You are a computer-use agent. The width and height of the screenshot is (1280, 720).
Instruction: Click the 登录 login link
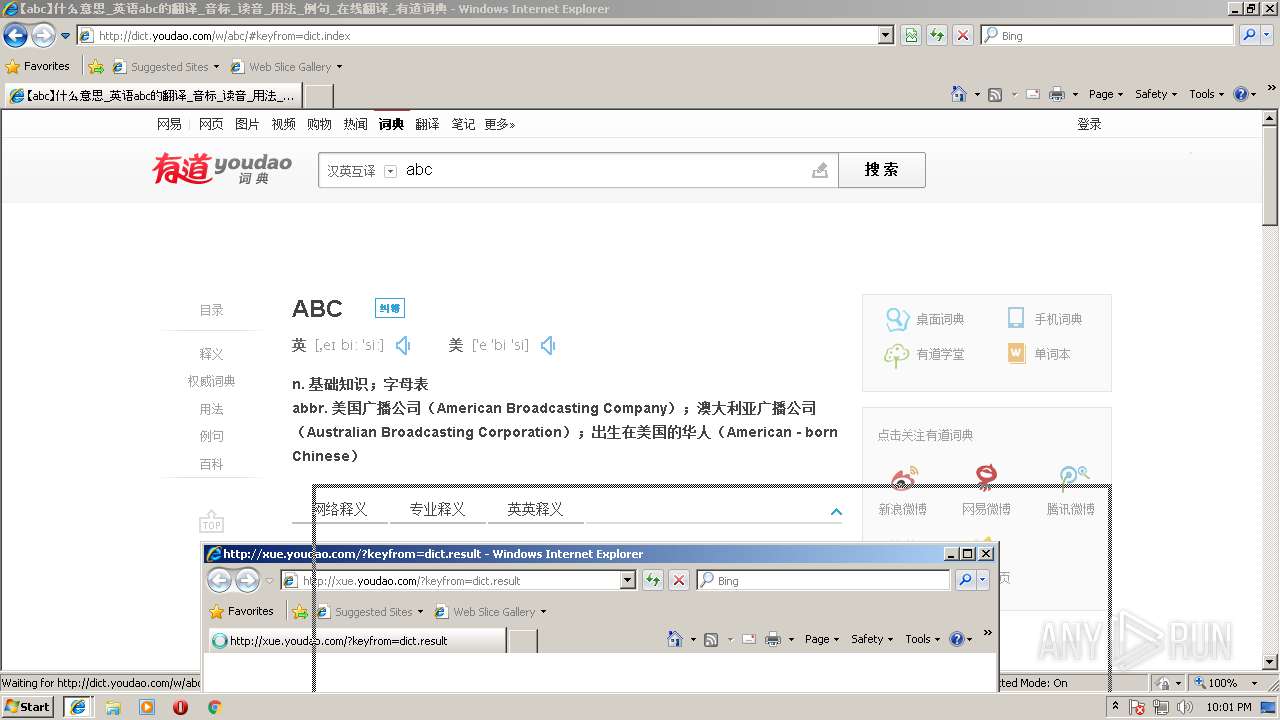[x=1089, y=124]
